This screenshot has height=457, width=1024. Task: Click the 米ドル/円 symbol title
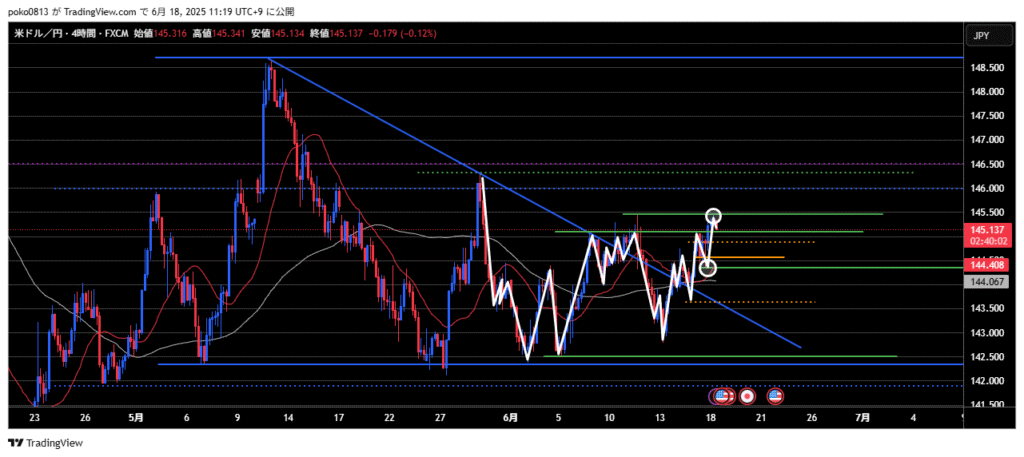37,34
